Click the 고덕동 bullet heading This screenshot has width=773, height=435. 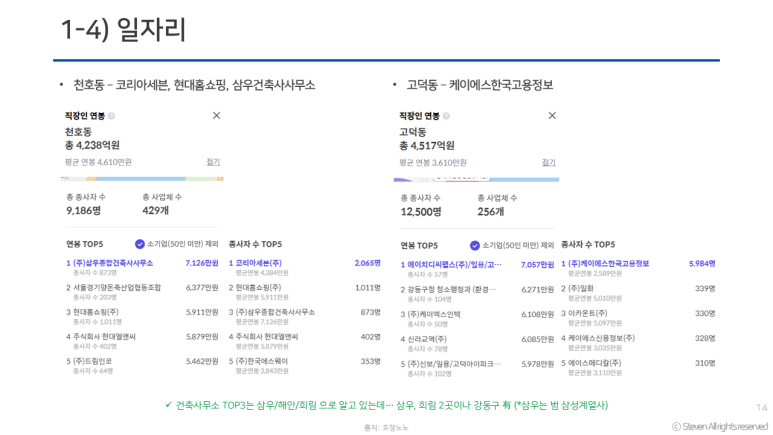pyautogui.click(x=479, y=85)
